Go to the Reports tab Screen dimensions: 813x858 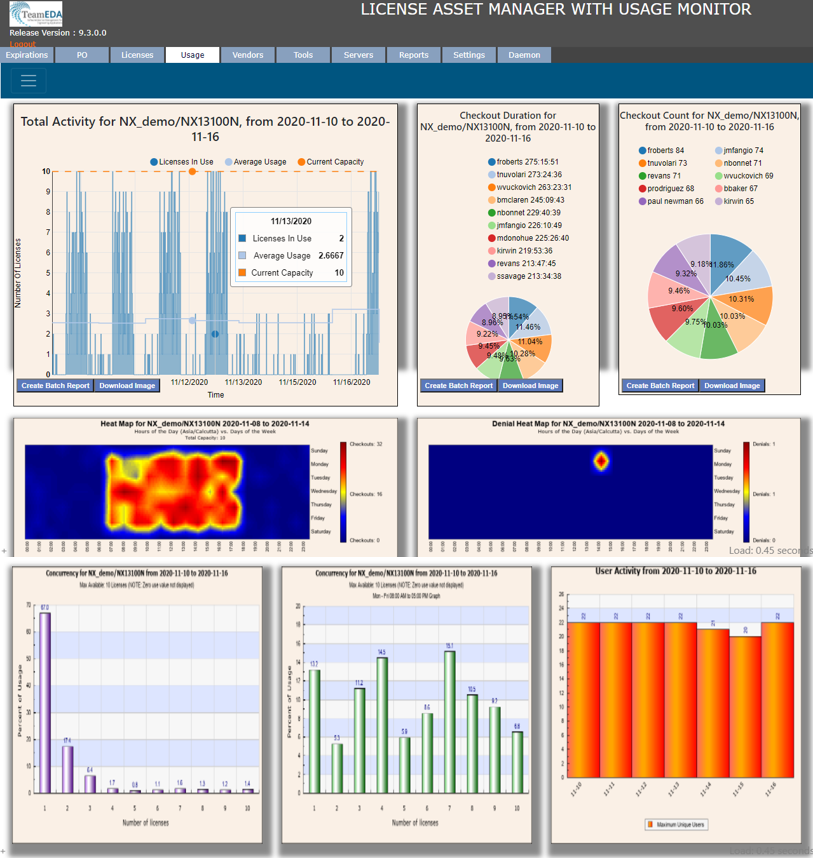point(413,55)
